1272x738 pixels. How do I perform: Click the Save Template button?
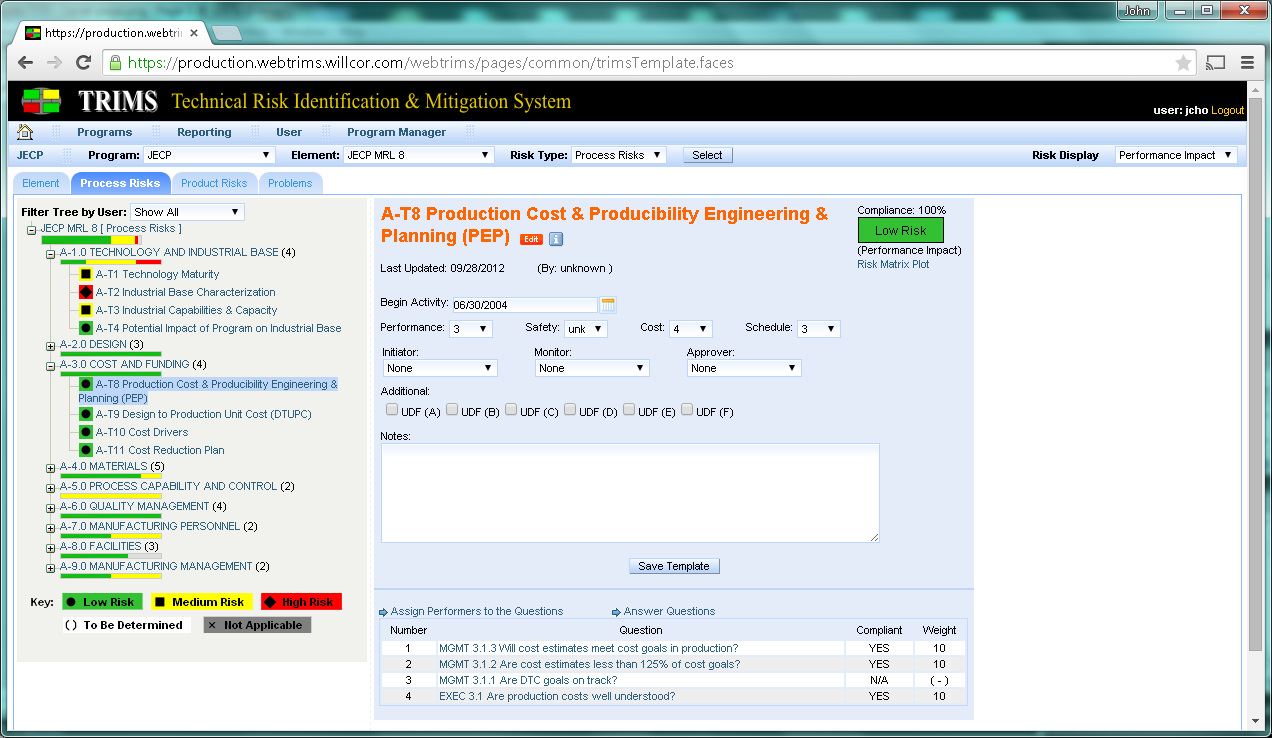tap(674, 566)
